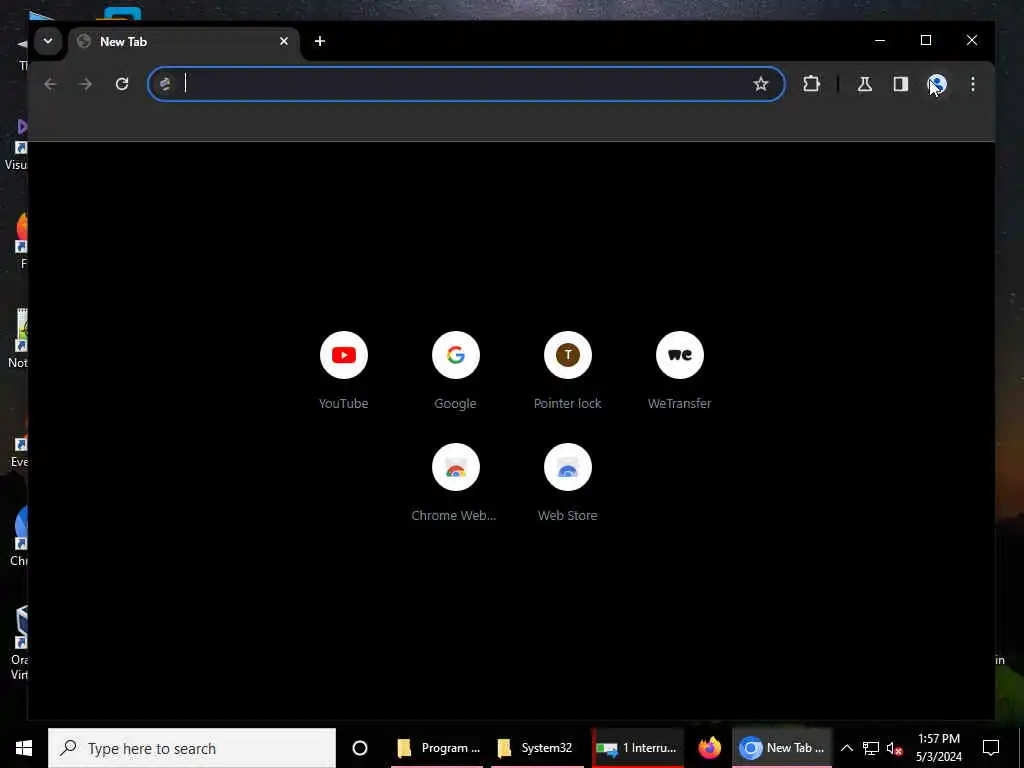The width and height of the screenshot is (1024, 768).
Task: Open the 1 Interru... taskbar item
Action: [637, 748]
